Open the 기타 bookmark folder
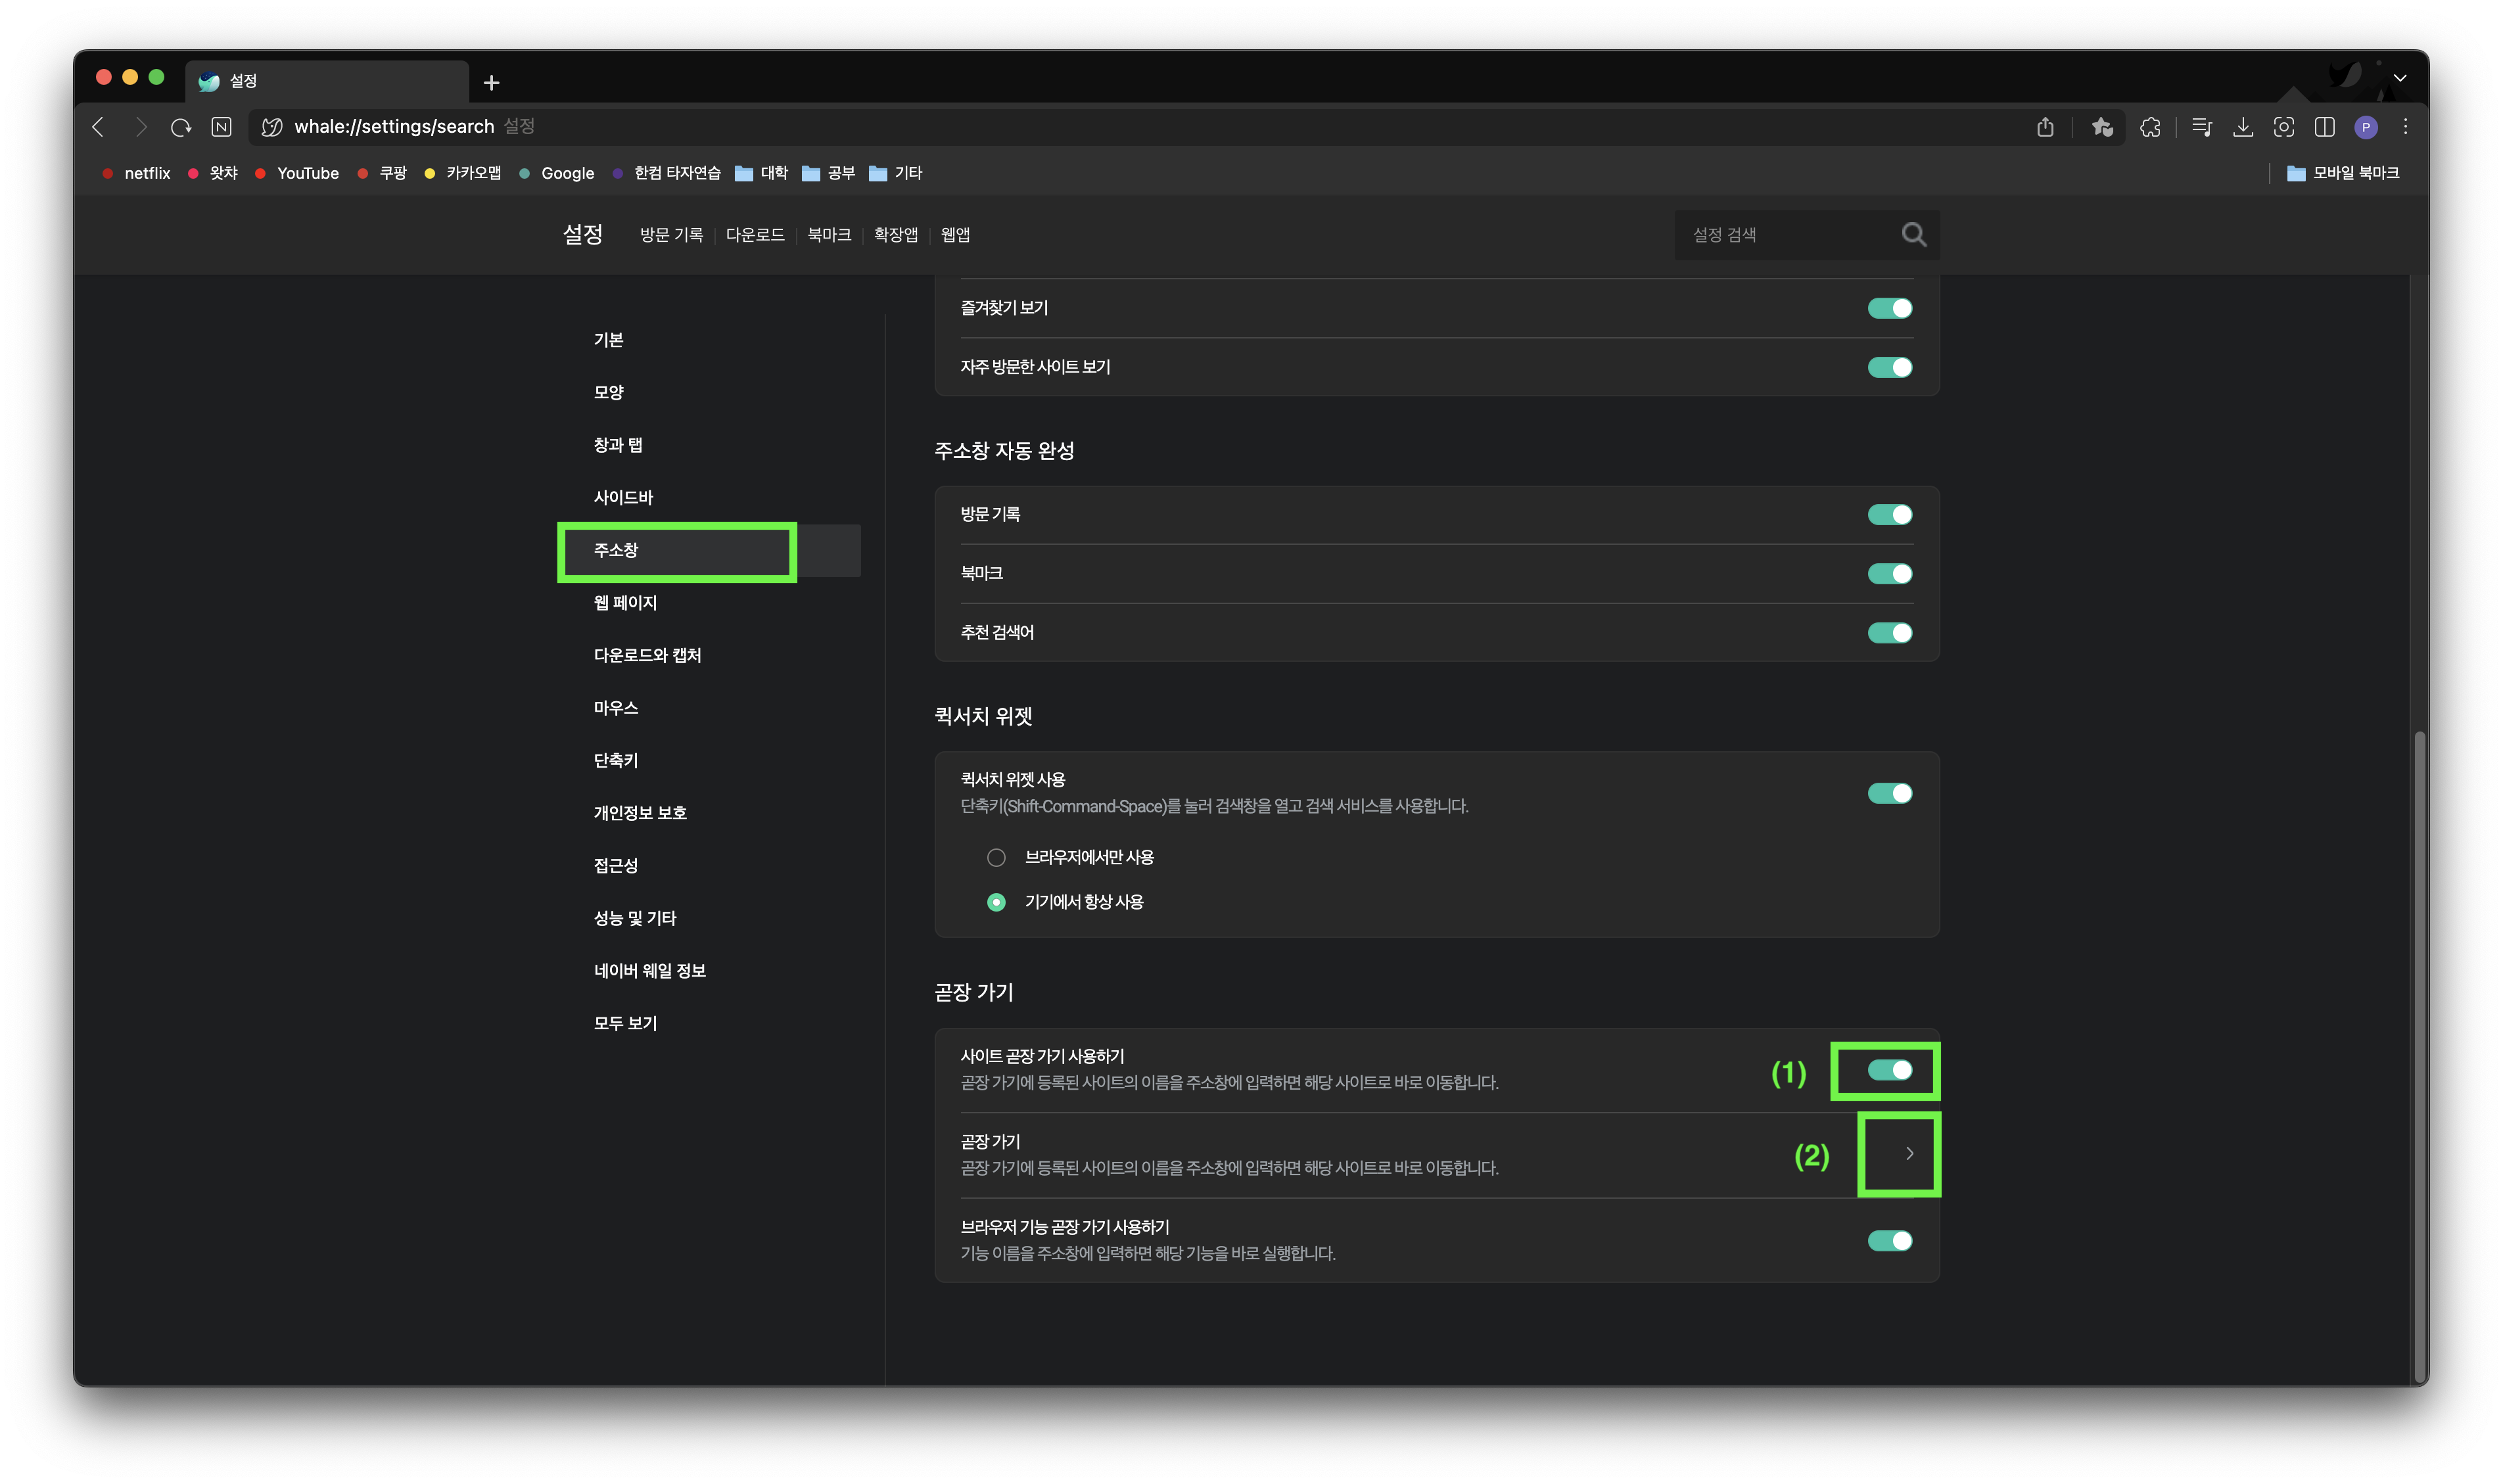 896,173
